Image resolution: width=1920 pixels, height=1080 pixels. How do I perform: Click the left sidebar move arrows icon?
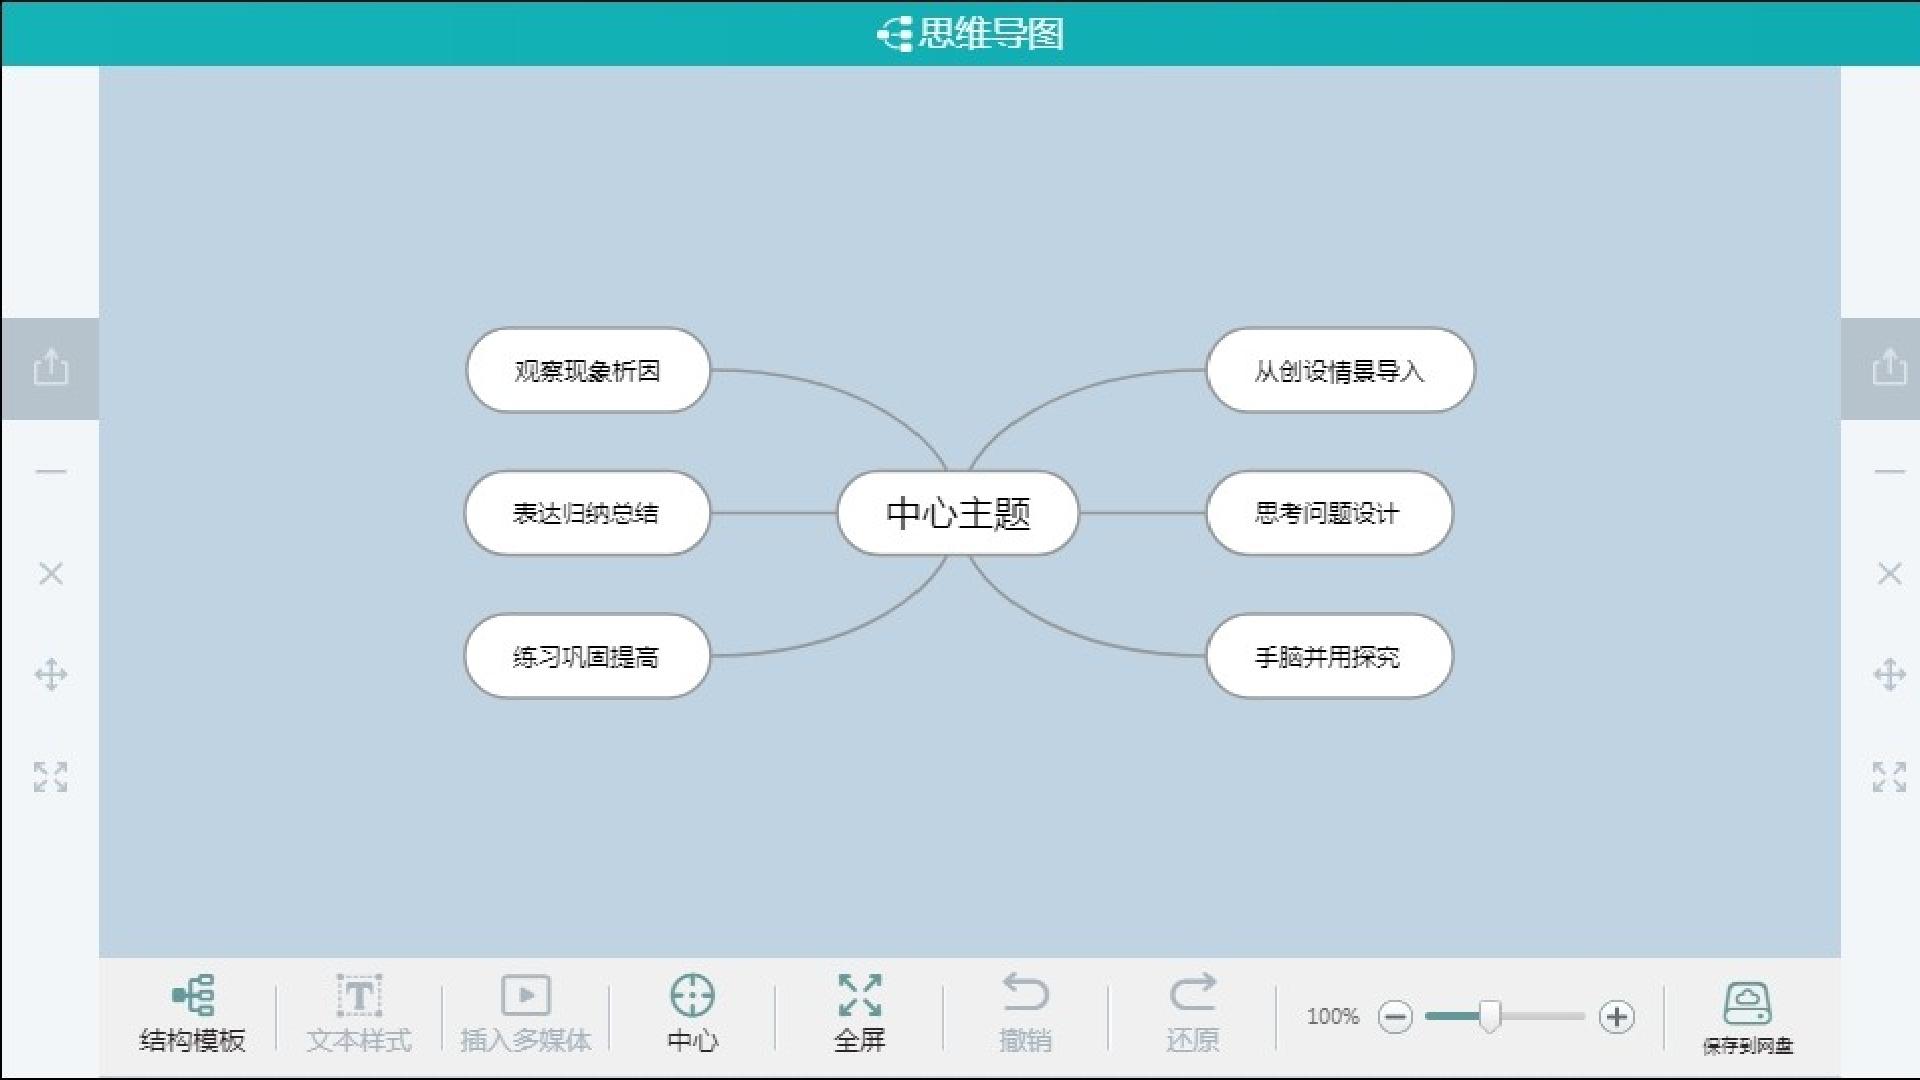point(50,675)
